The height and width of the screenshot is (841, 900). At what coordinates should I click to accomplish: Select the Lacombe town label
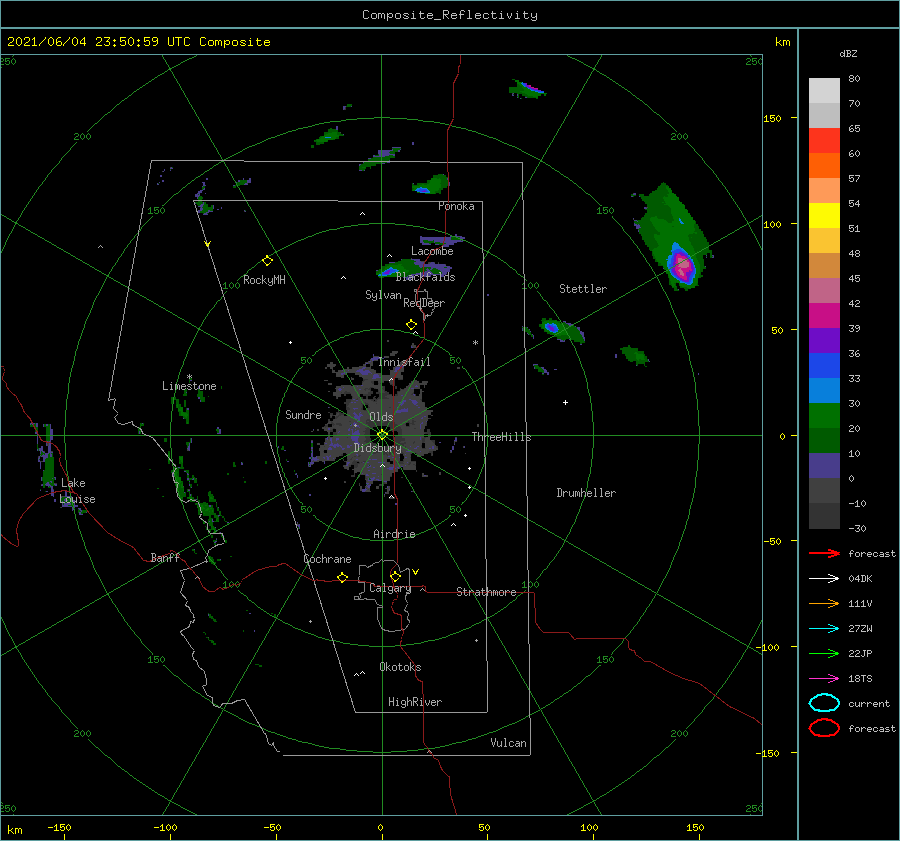point(432,251)
